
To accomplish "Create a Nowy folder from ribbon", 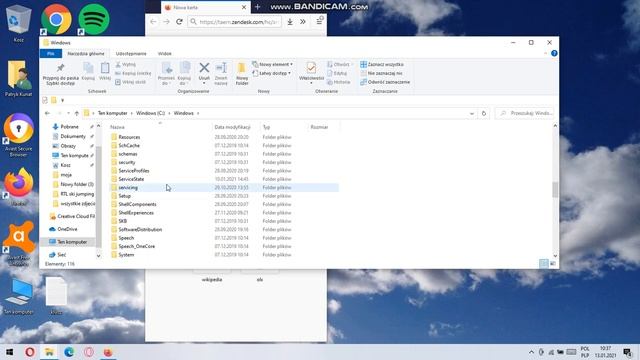I will coord(242,73).
